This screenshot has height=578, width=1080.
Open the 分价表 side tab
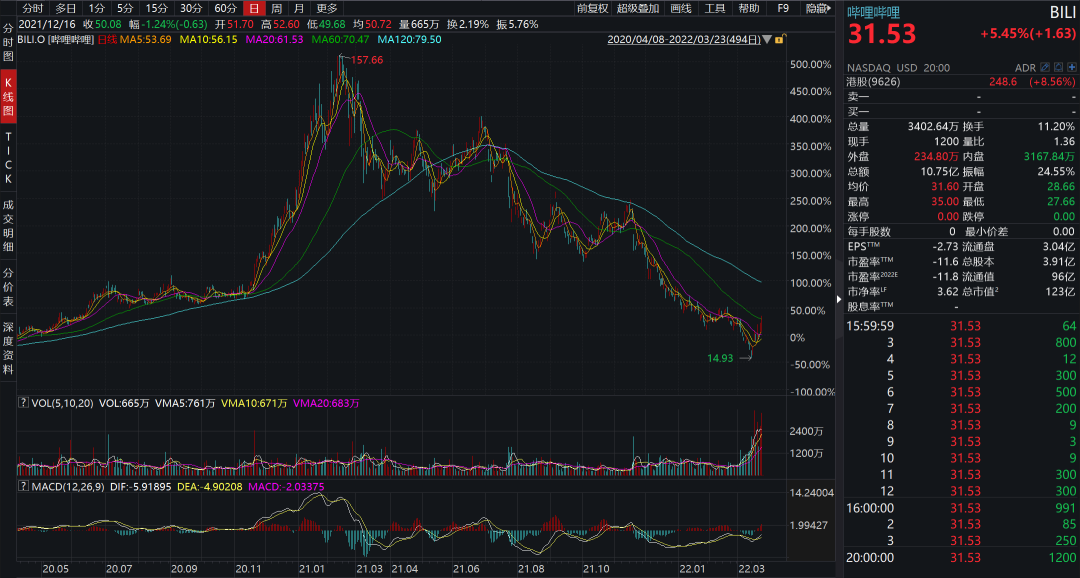pyautogui.click(x=8, y=287)
